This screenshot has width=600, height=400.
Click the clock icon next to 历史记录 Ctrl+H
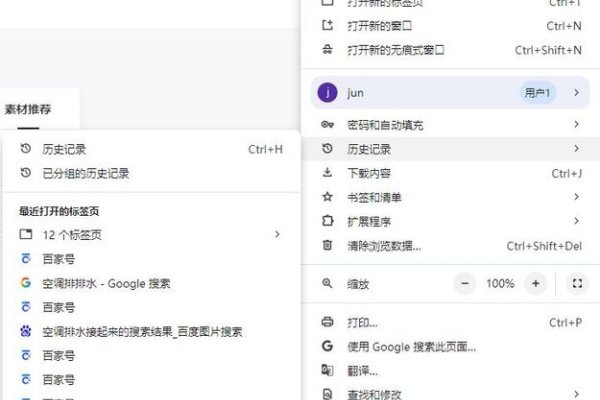pos(26,149)
